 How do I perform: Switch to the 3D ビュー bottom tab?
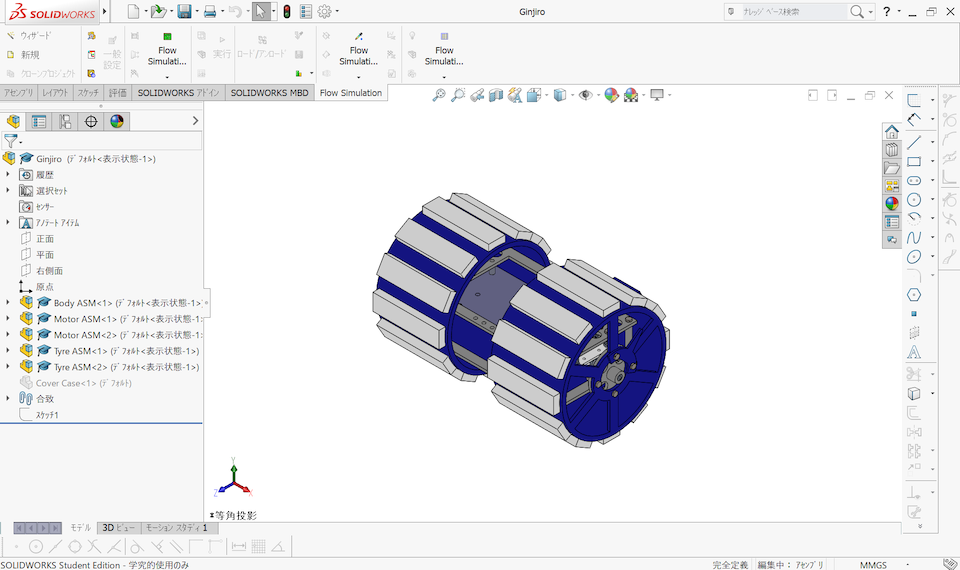(119, 528)
